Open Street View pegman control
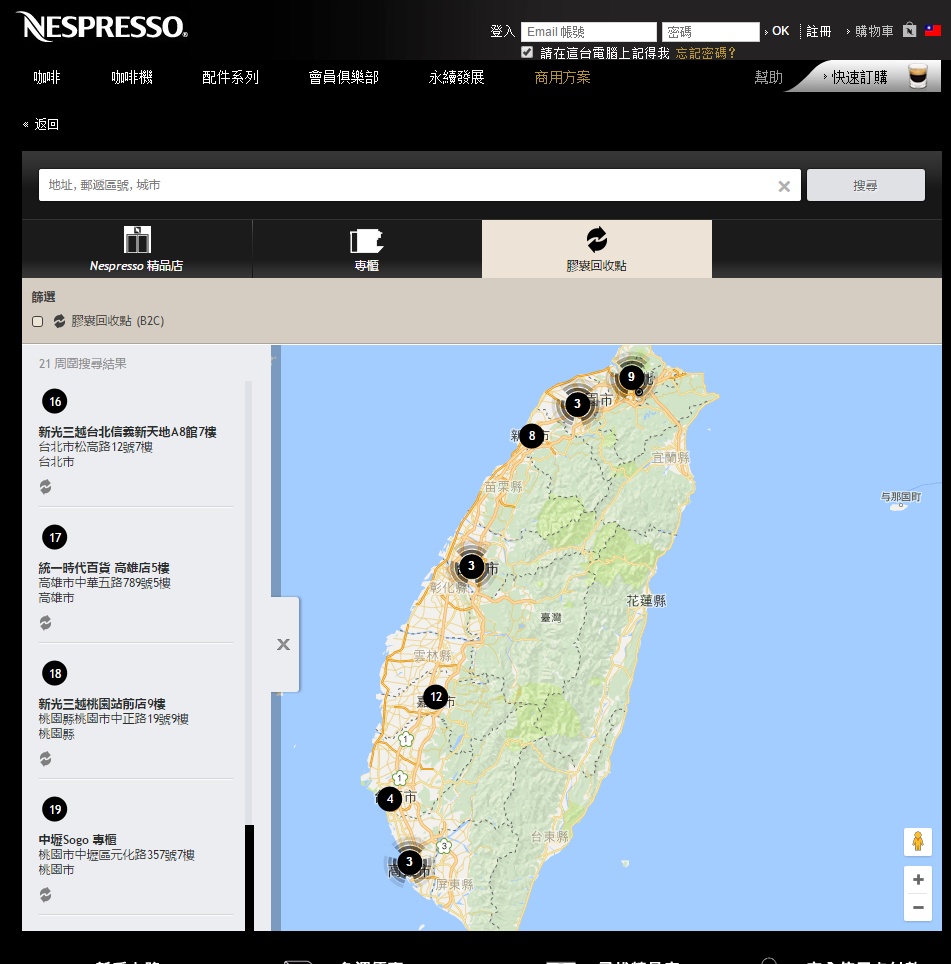The width and height of the screenshot is (951, 964). pos(918,841)
